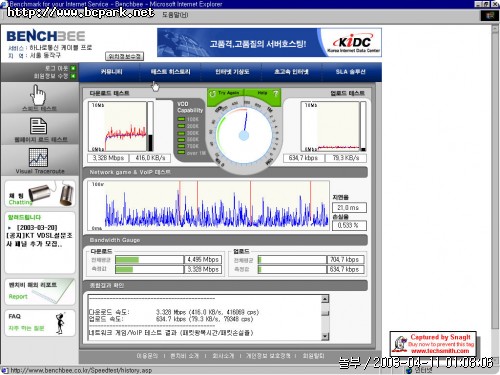This screenshot has width=500, height=375.
Task: Click the Visual Traceroute label
Action: (x=40, y=171)
